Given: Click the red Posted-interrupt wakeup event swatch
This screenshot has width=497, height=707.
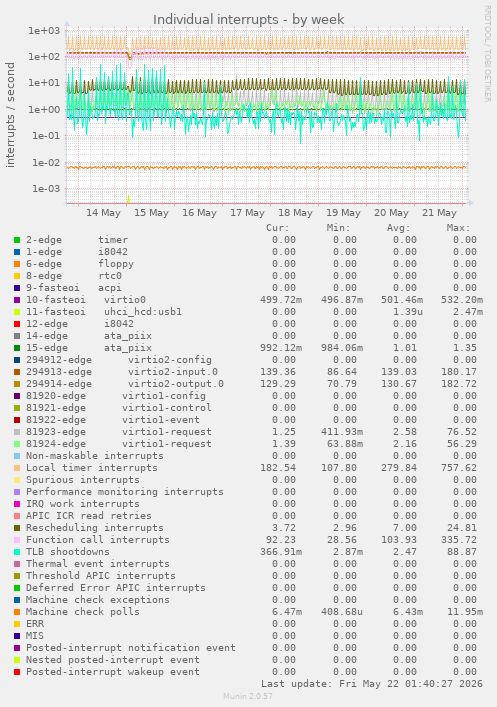Looking at the screenshot, I should pyautogui.click(x=17, y=672).
